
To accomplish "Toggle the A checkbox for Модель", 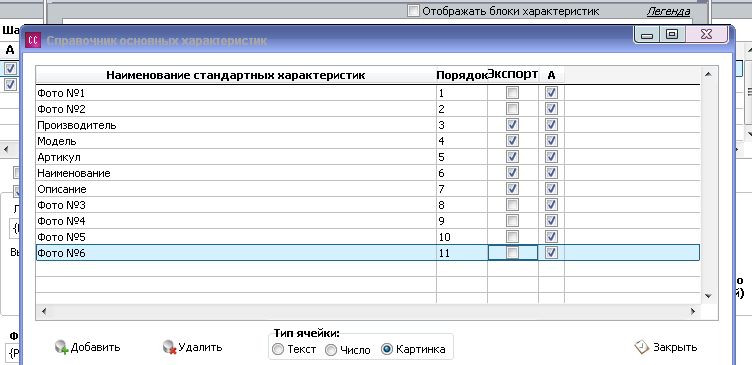I will 551,141.
